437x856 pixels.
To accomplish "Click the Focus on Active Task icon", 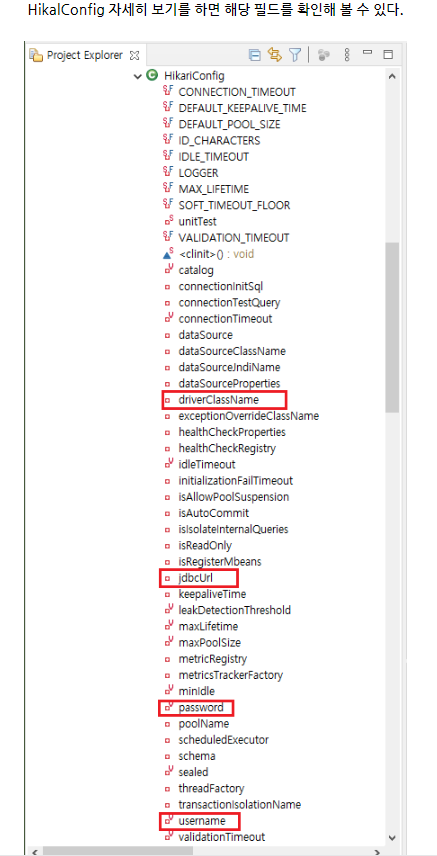I will tap(324, 55).
